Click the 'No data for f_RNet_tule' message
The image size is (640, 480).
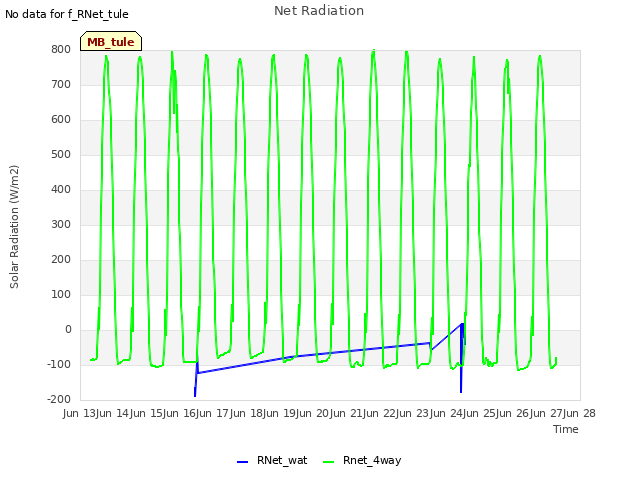pos(67,14)
